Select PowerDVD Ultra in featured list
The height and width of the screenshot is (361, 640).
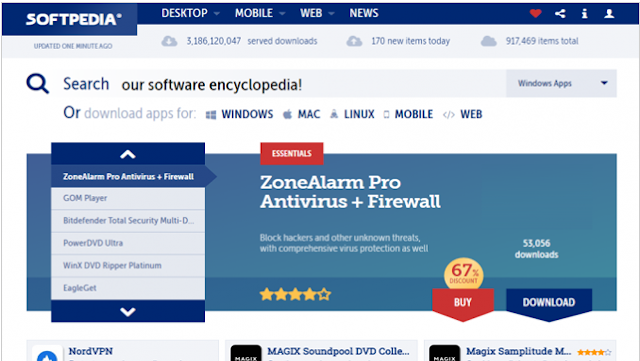pyautogui.click(x=128, y=243)
